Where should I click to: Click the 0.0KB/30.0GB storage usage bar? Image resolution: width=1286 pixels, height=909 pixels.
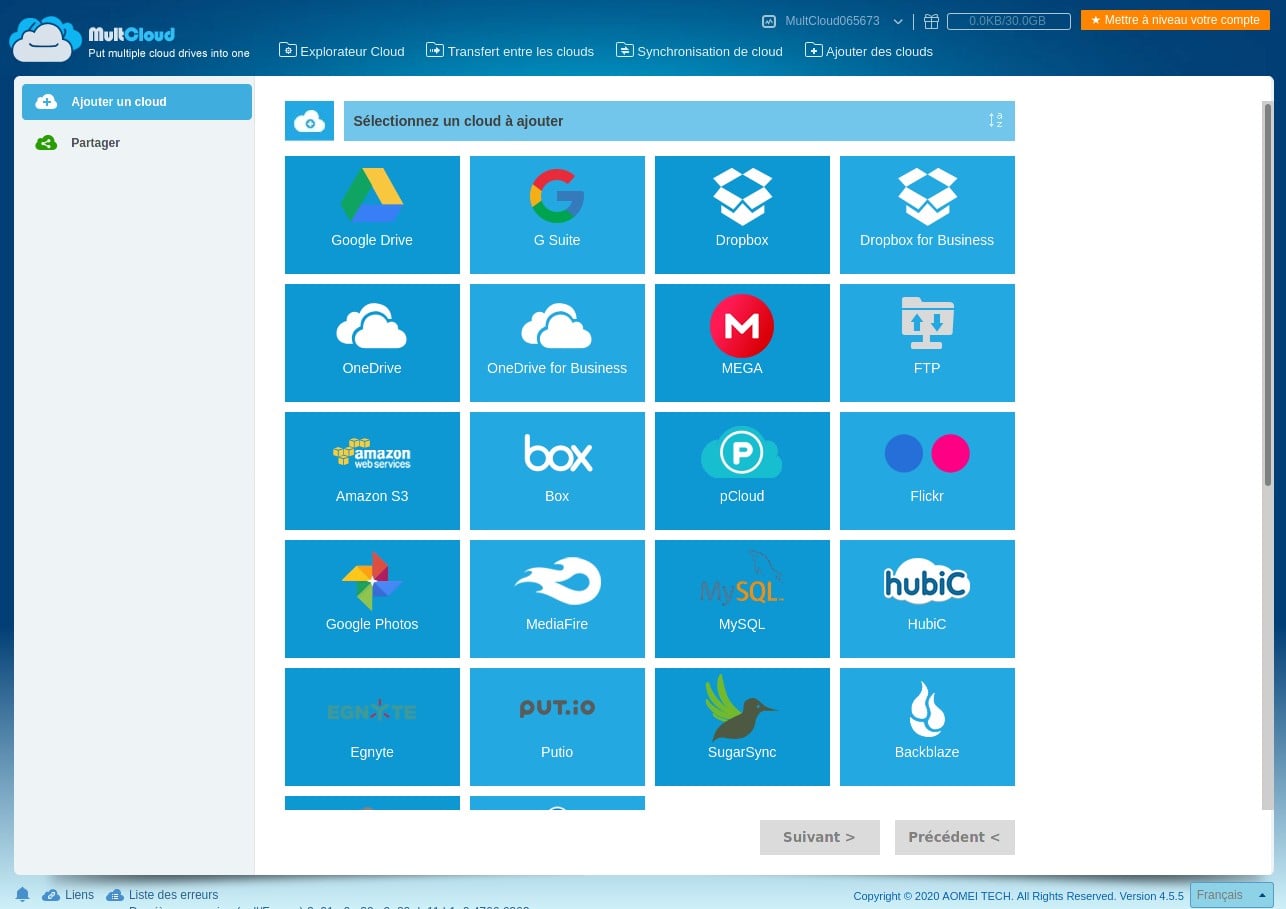pyautogui.click(x=1008, y=21)
